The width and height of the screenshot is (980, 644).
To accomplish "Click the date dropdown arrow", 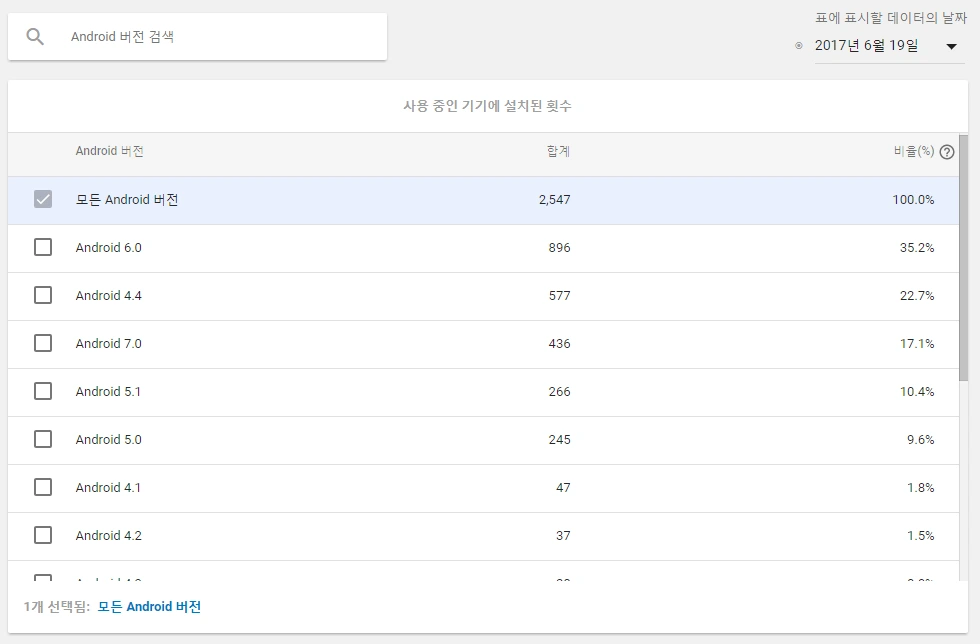I will [x=951, y=46].
